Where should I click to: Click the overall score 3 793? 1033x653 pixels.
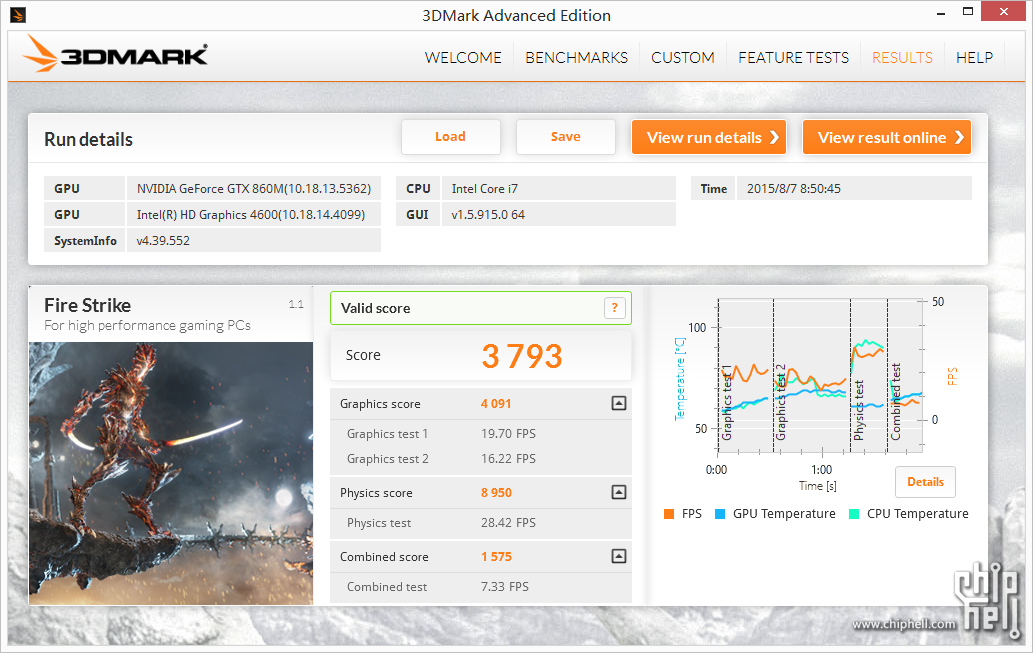pos(522,356)
